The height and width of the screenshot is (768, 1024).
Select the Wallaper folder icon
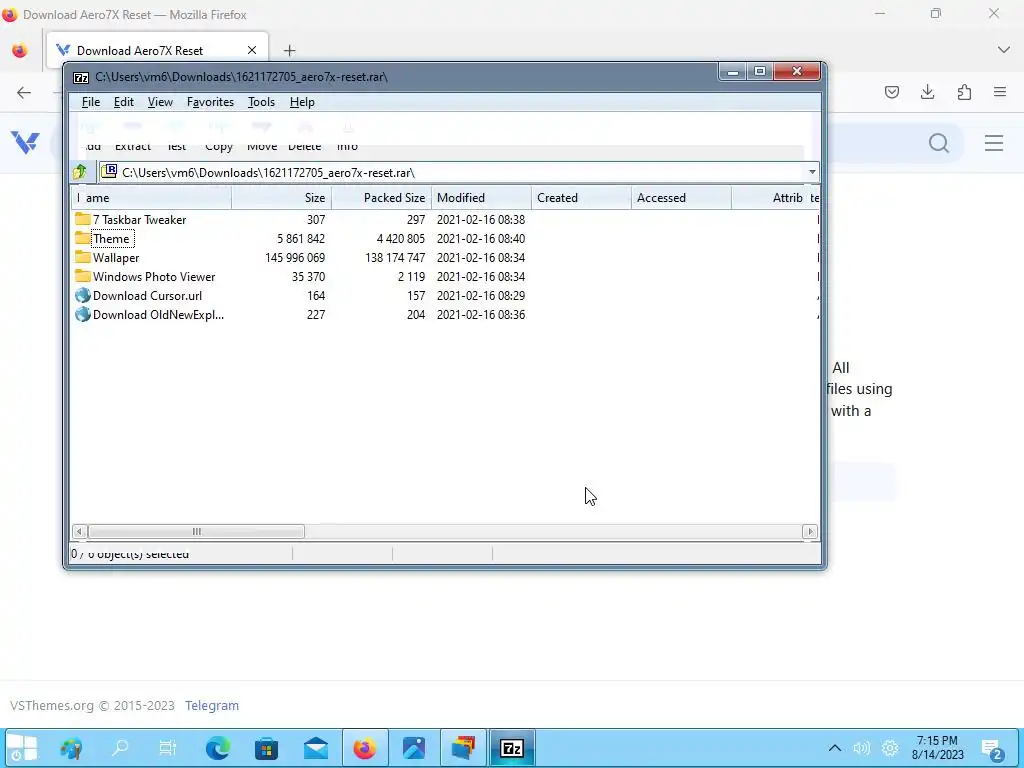click(82, 257)
